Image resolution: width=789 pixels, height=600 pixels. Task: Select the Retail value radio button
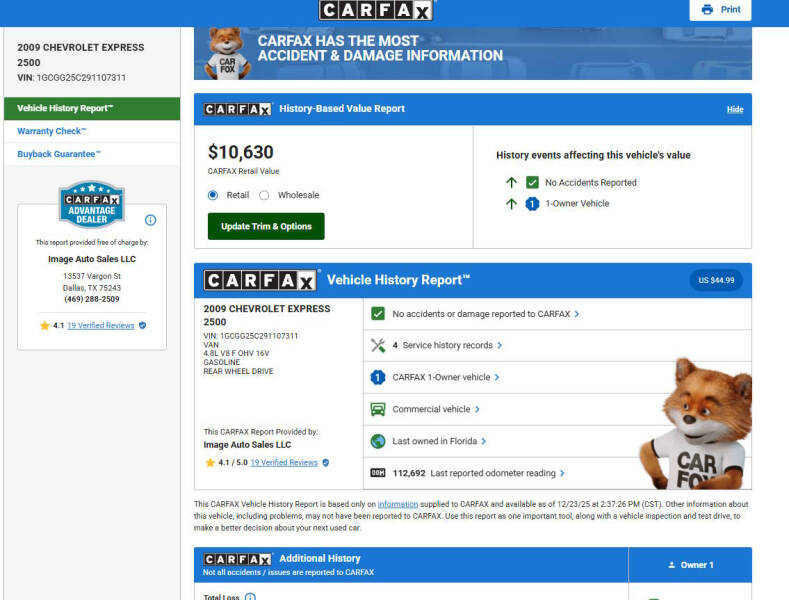click(x=213, y=196)
